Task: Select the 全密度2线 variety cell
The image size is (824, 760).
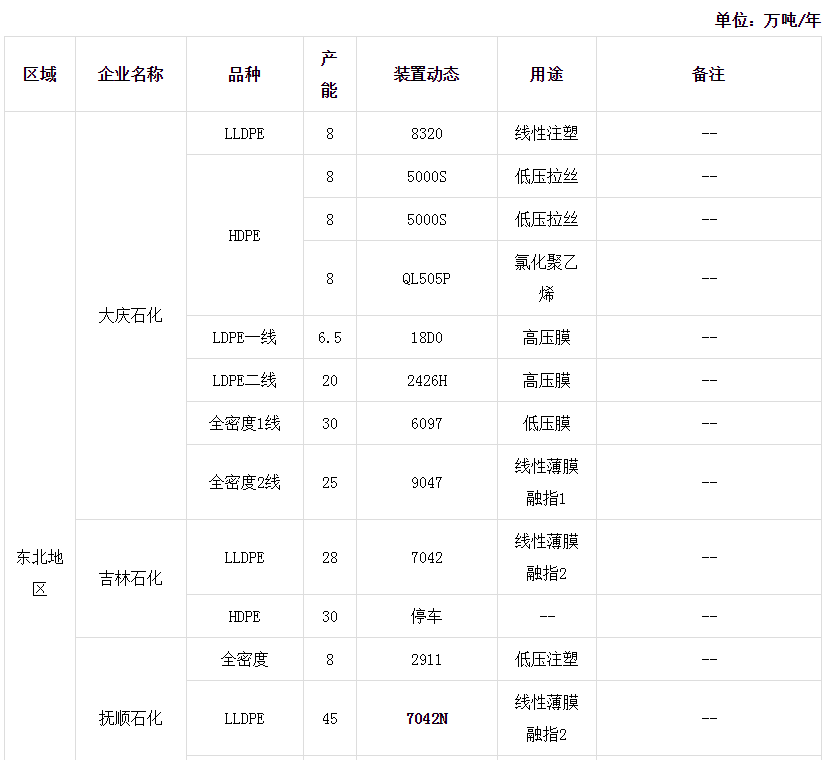Action: coord(244,482)
